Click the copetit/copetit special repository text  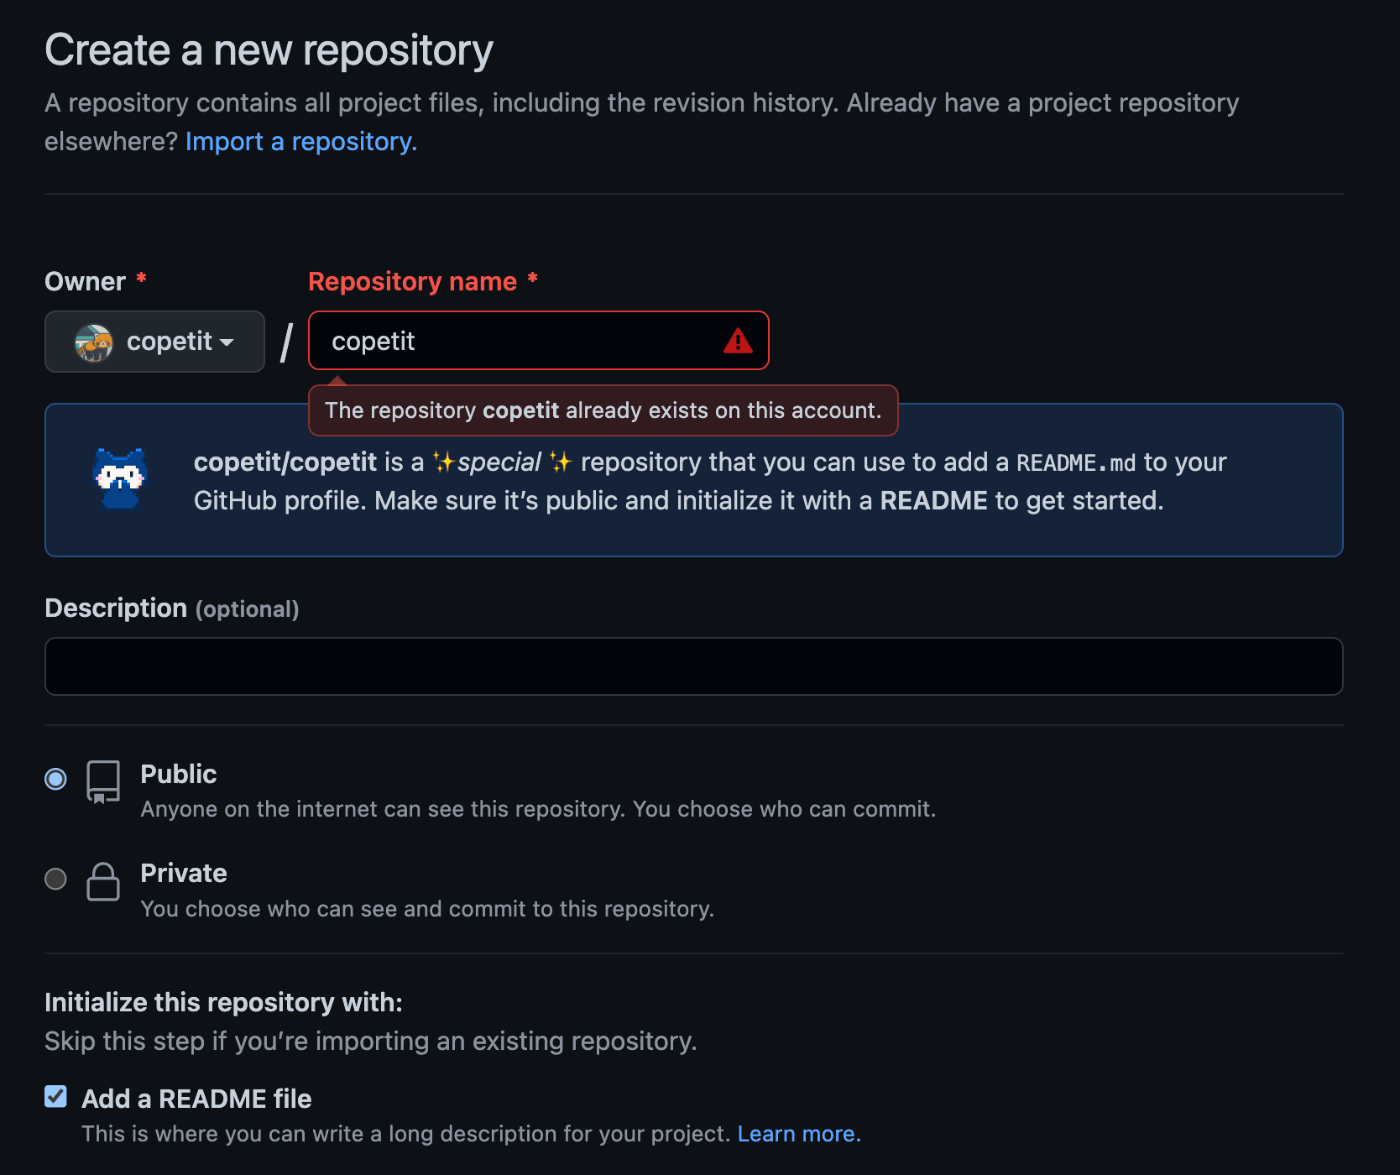click(710, 481)
